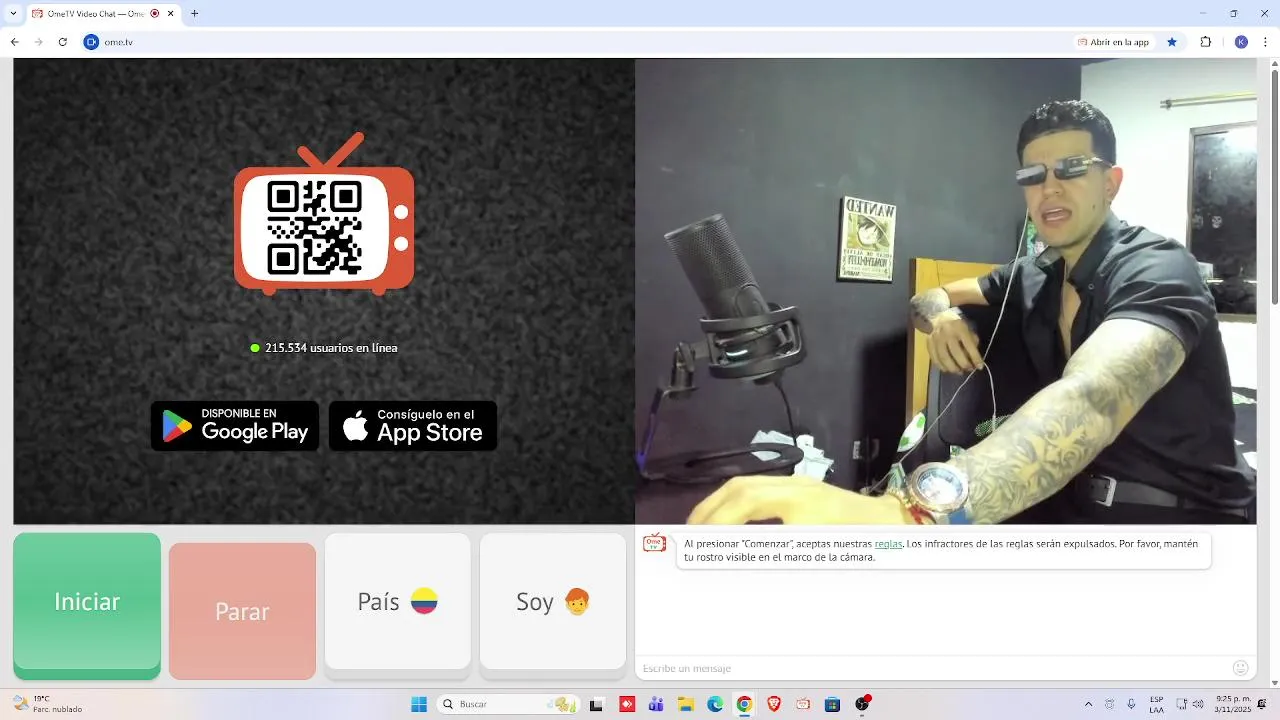The image size is (1280, 720).
Task: Click the OmeTV QR code television logo
Action: (324, 214)
